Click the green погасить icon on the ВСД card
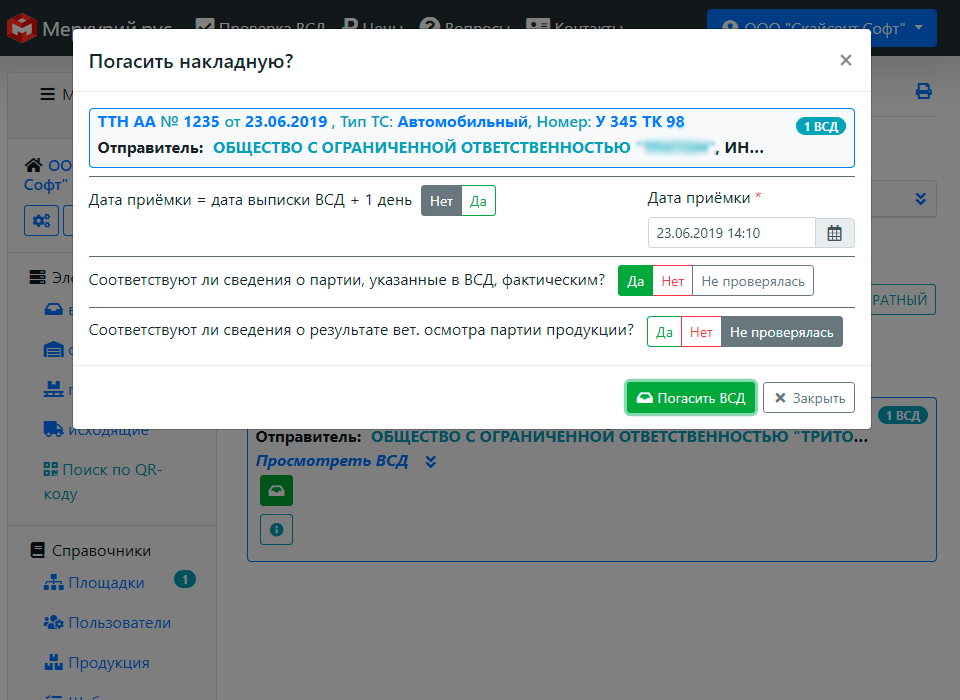This screenshot has width=960, height=700. tap(276, 490)
